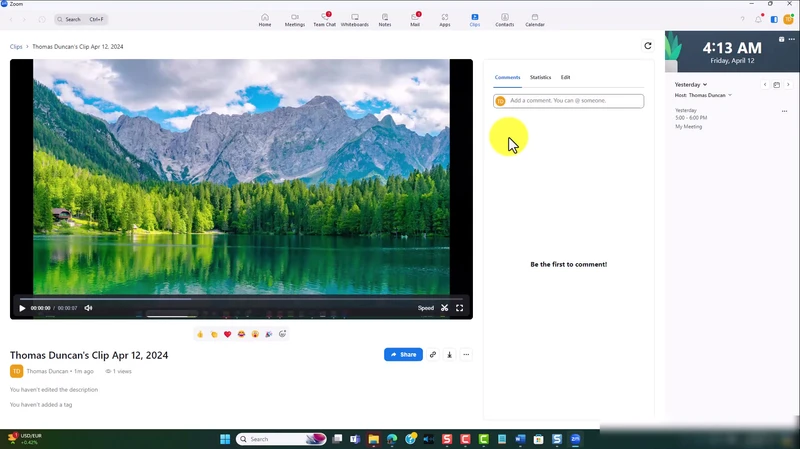Enter fullscreen for the clip
The height and width of the screenshot is (449, 800).
(460, 308)
